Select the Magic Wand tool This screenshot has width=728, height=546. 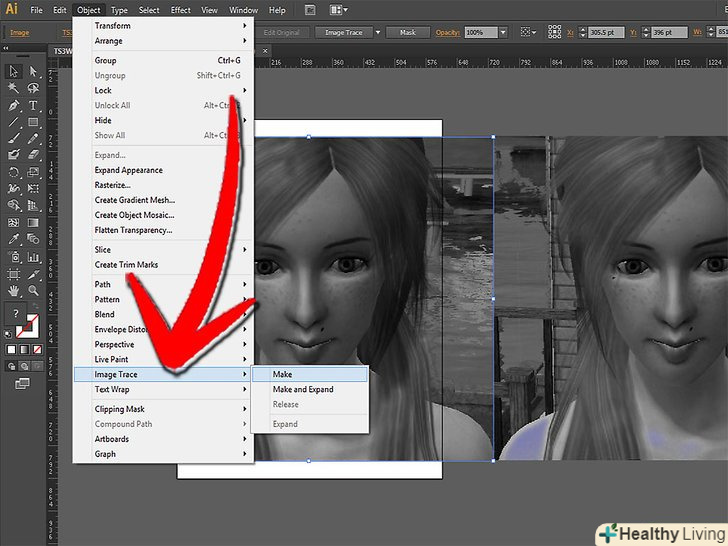pos(14,88)
